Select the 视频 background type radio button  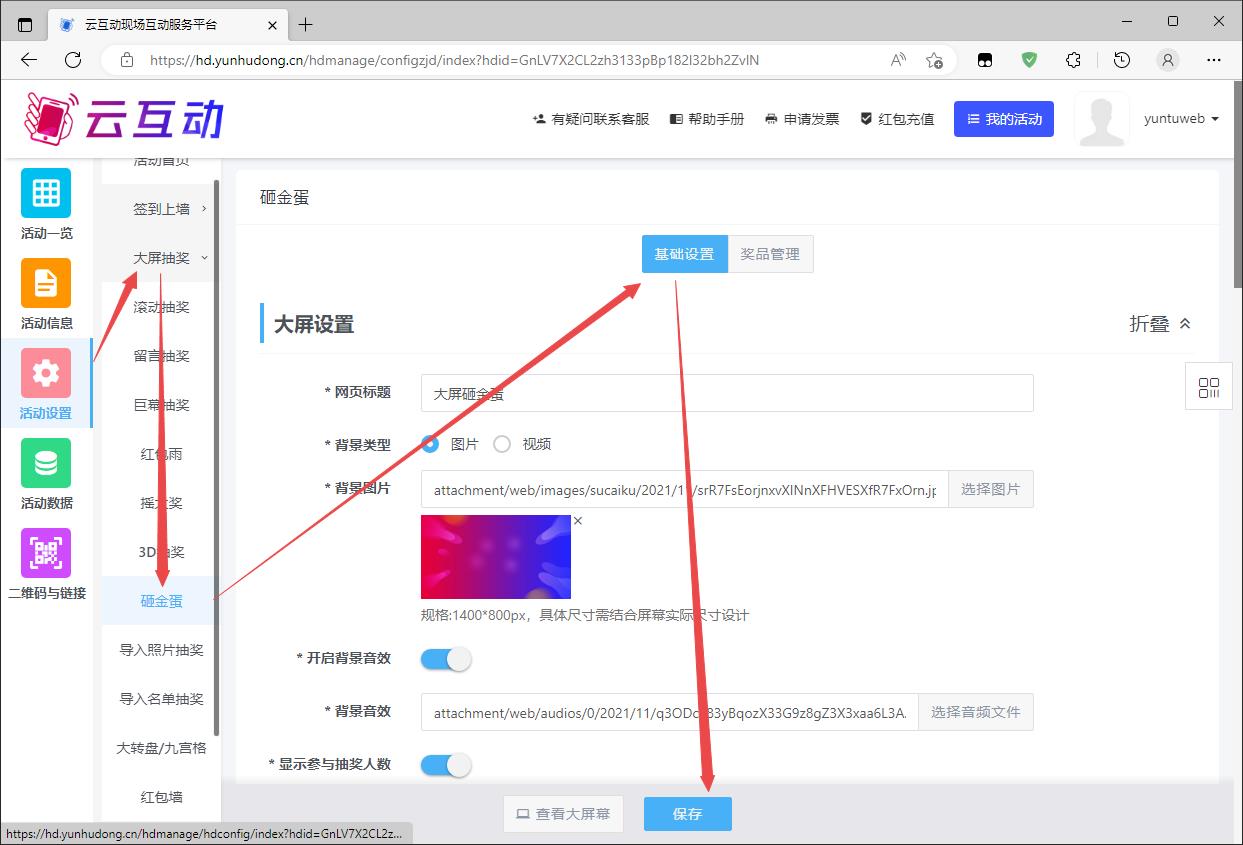[x=502, y=444]
